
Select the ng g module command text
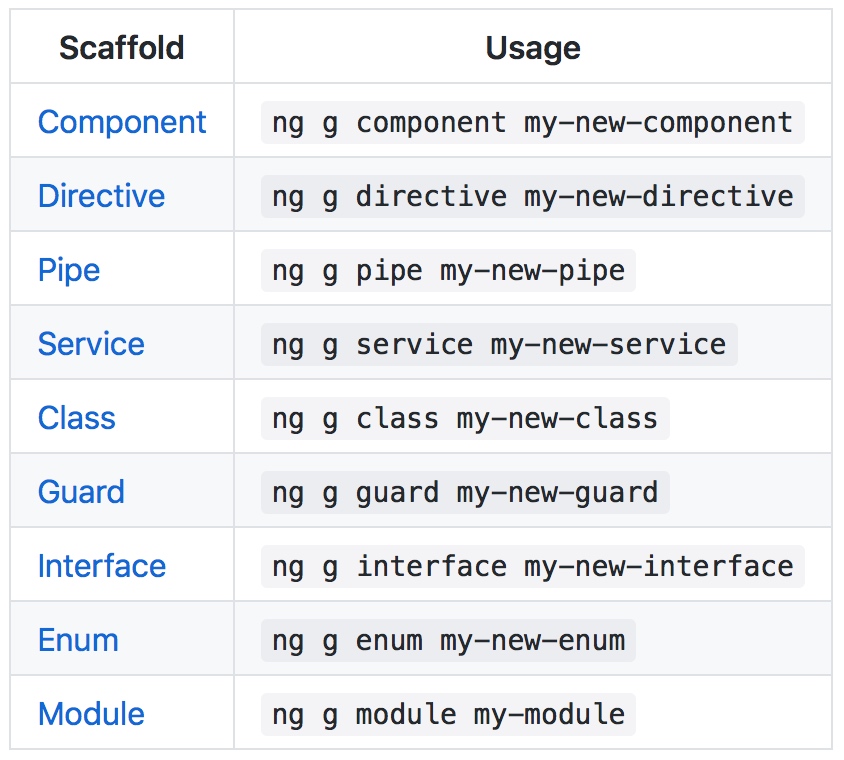tap(448, 715)
